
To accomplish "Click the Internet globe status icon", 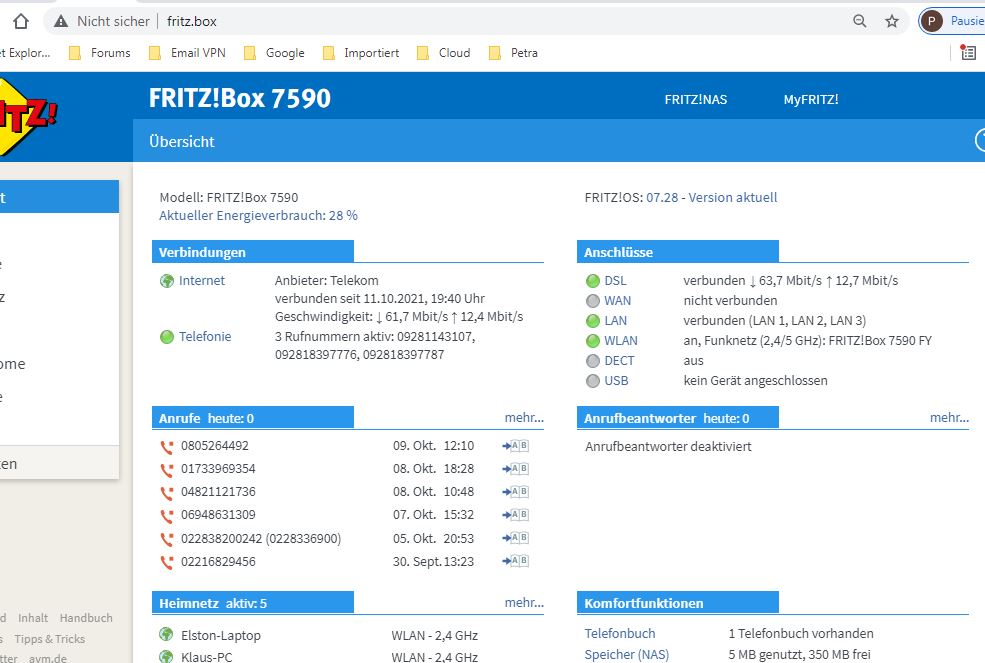I will click(166, 281).
